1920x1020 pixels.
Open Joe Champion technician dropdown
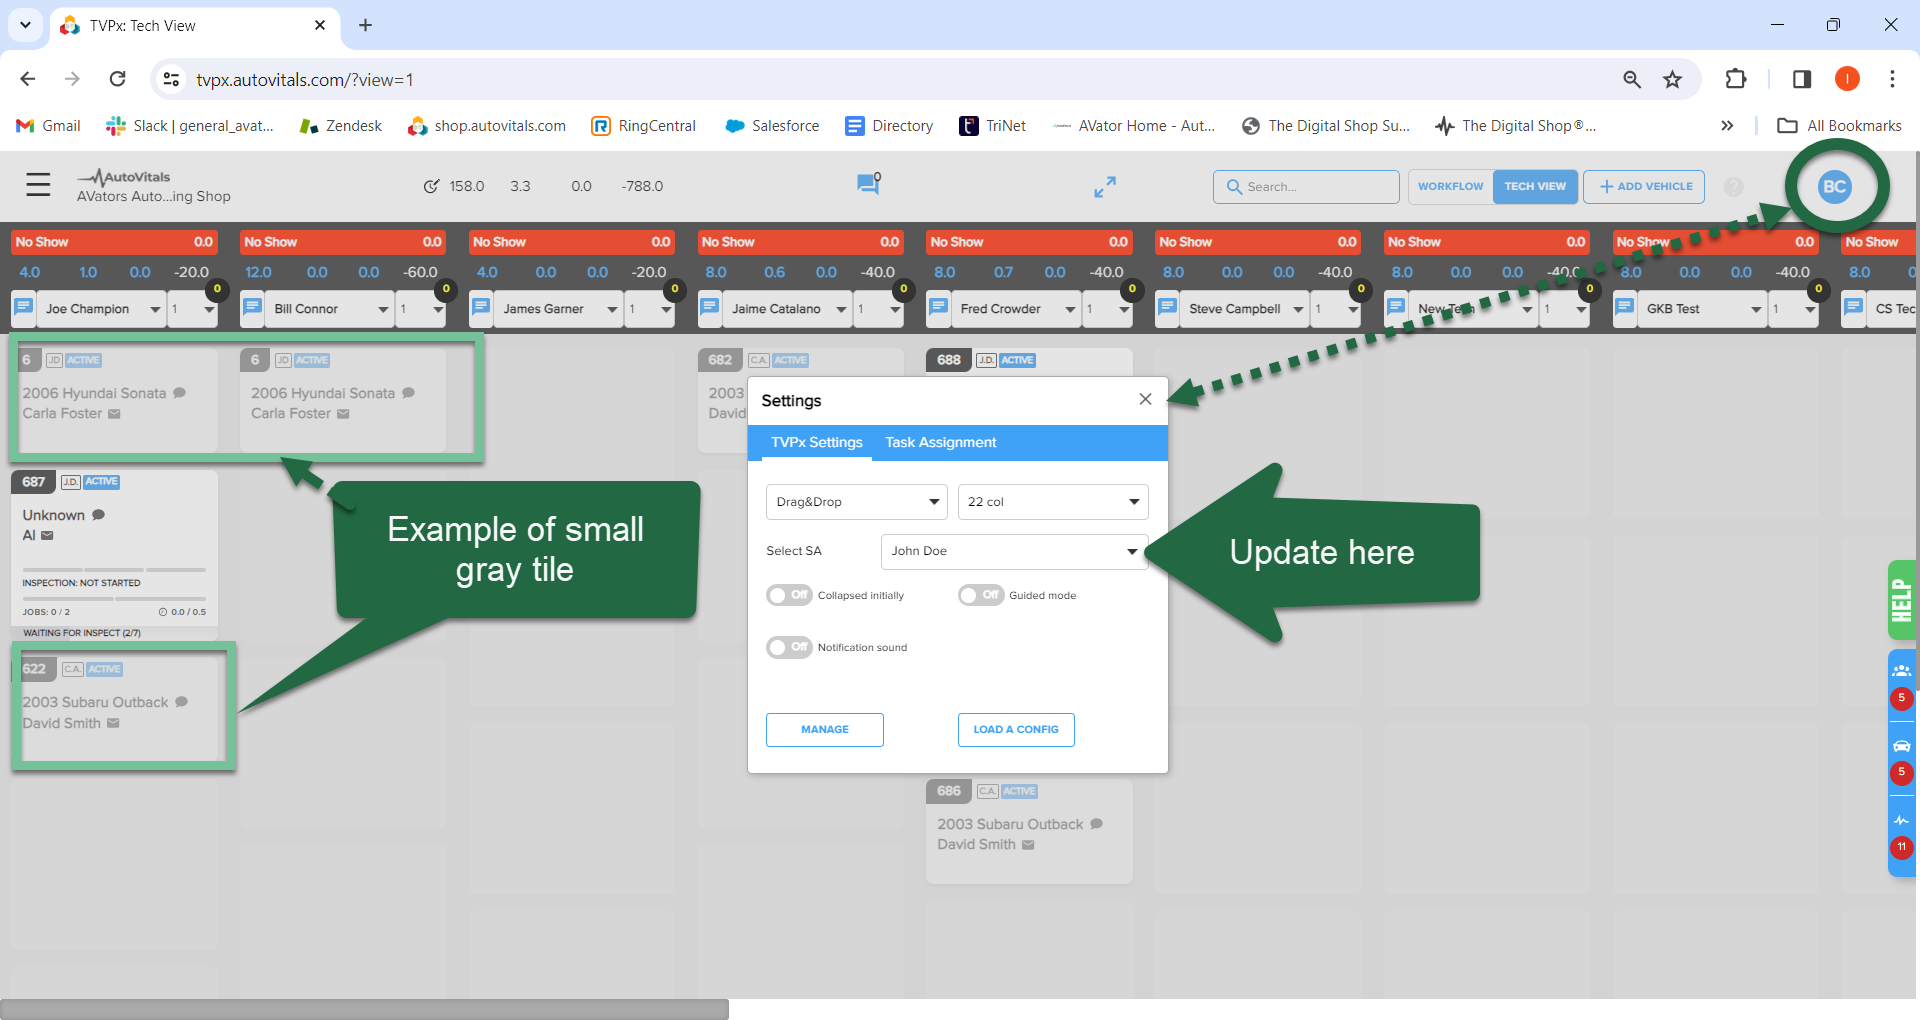[x=101, y=309]
